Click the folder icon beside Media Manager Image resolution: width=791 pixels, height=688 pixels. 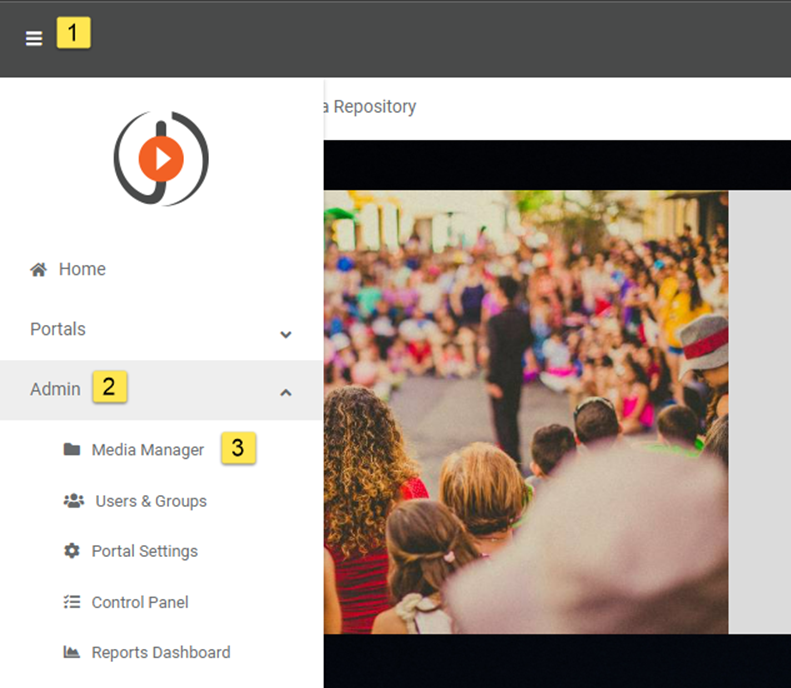coord(72,450)
